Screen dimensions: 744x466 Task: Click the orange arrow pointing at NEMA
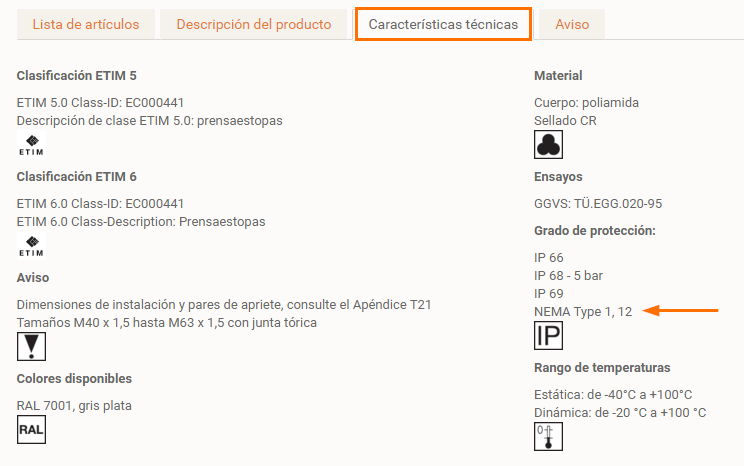(x=681, y=311)
